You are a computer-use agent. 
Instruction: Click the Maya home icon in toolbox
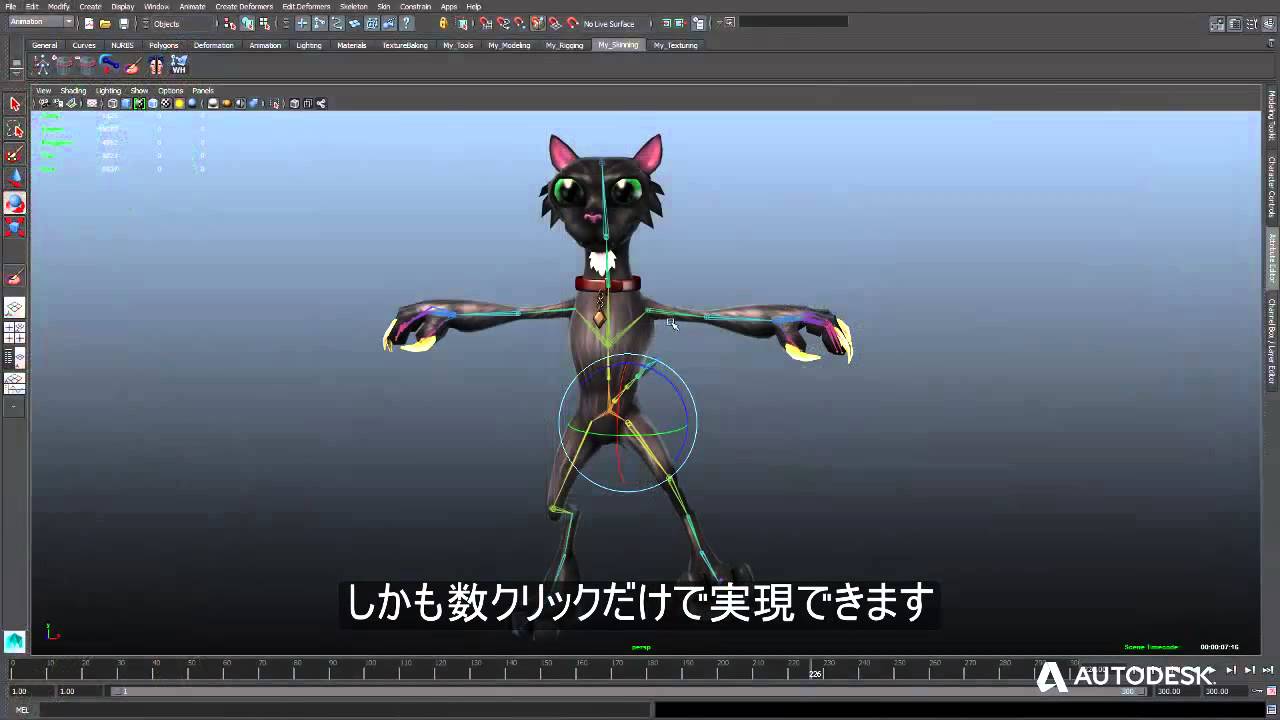point(14,641)
